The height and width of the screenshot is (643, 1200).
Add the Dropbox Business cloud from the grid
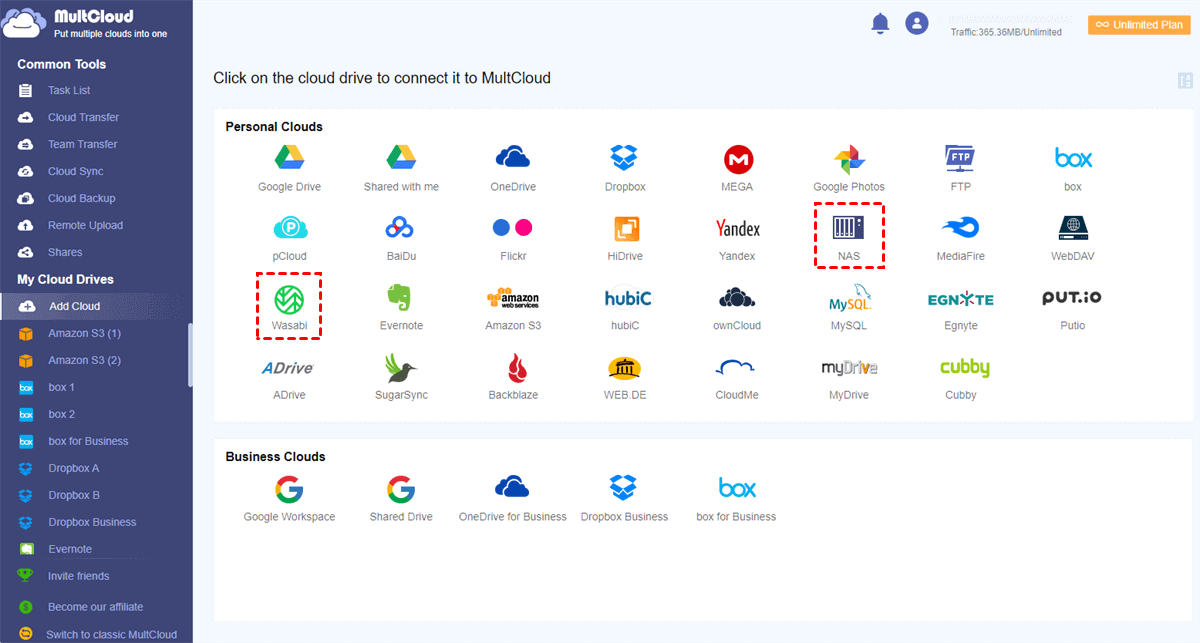click(x=625, y=488)
